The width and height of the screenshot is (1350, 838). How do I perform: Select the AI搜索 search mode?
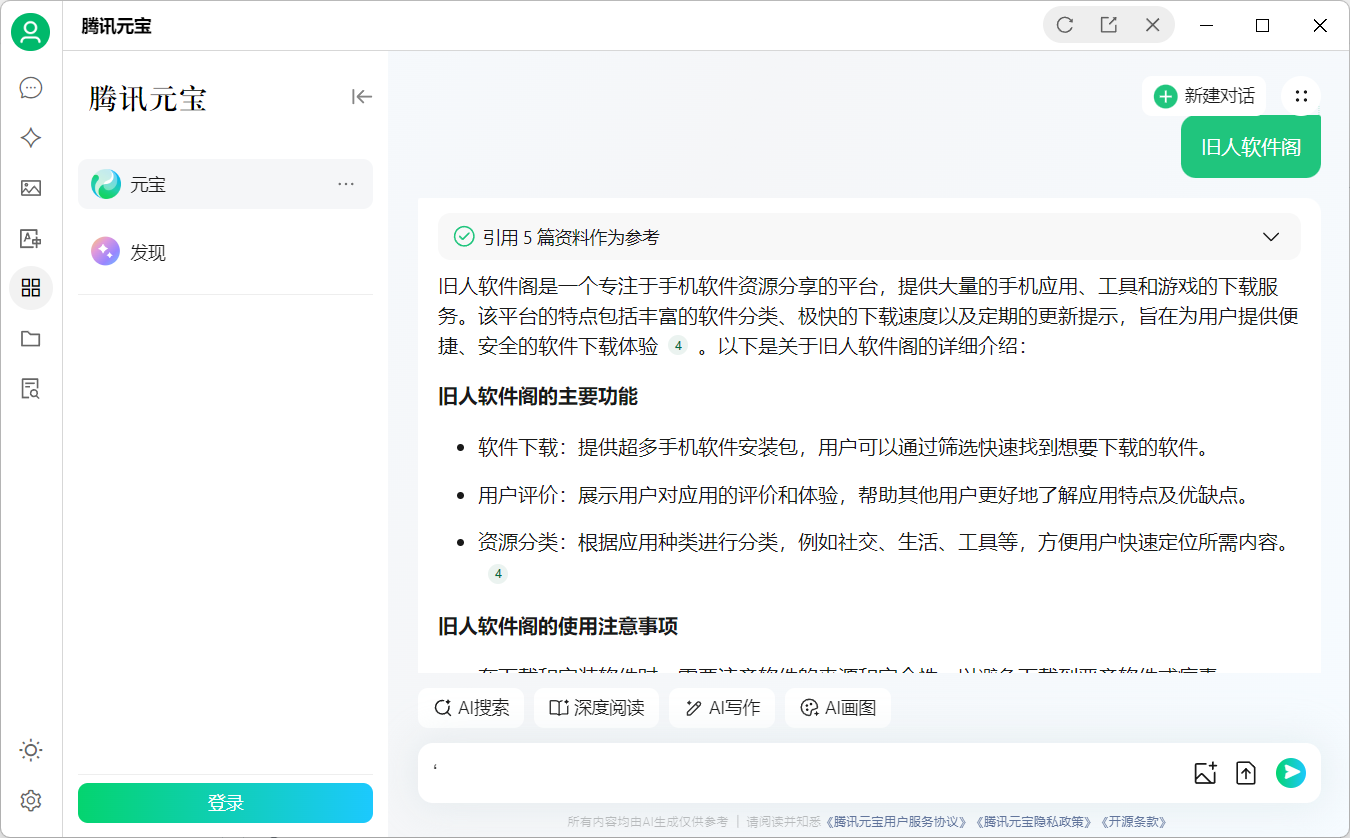click(470, 707)
